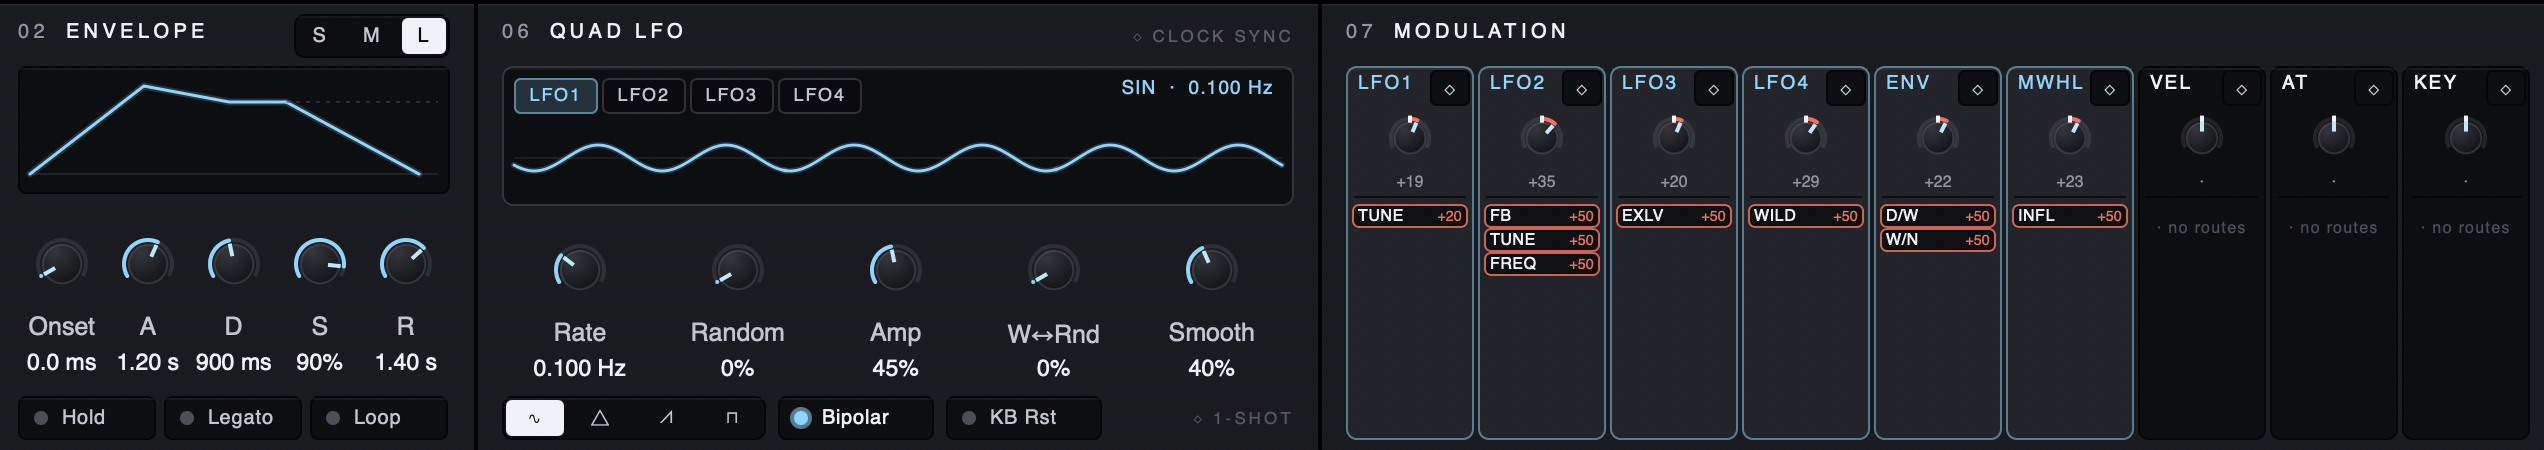Click the envelope Onset knob
This screenshot has height=450, width=2544.
(x=62, y=264)
